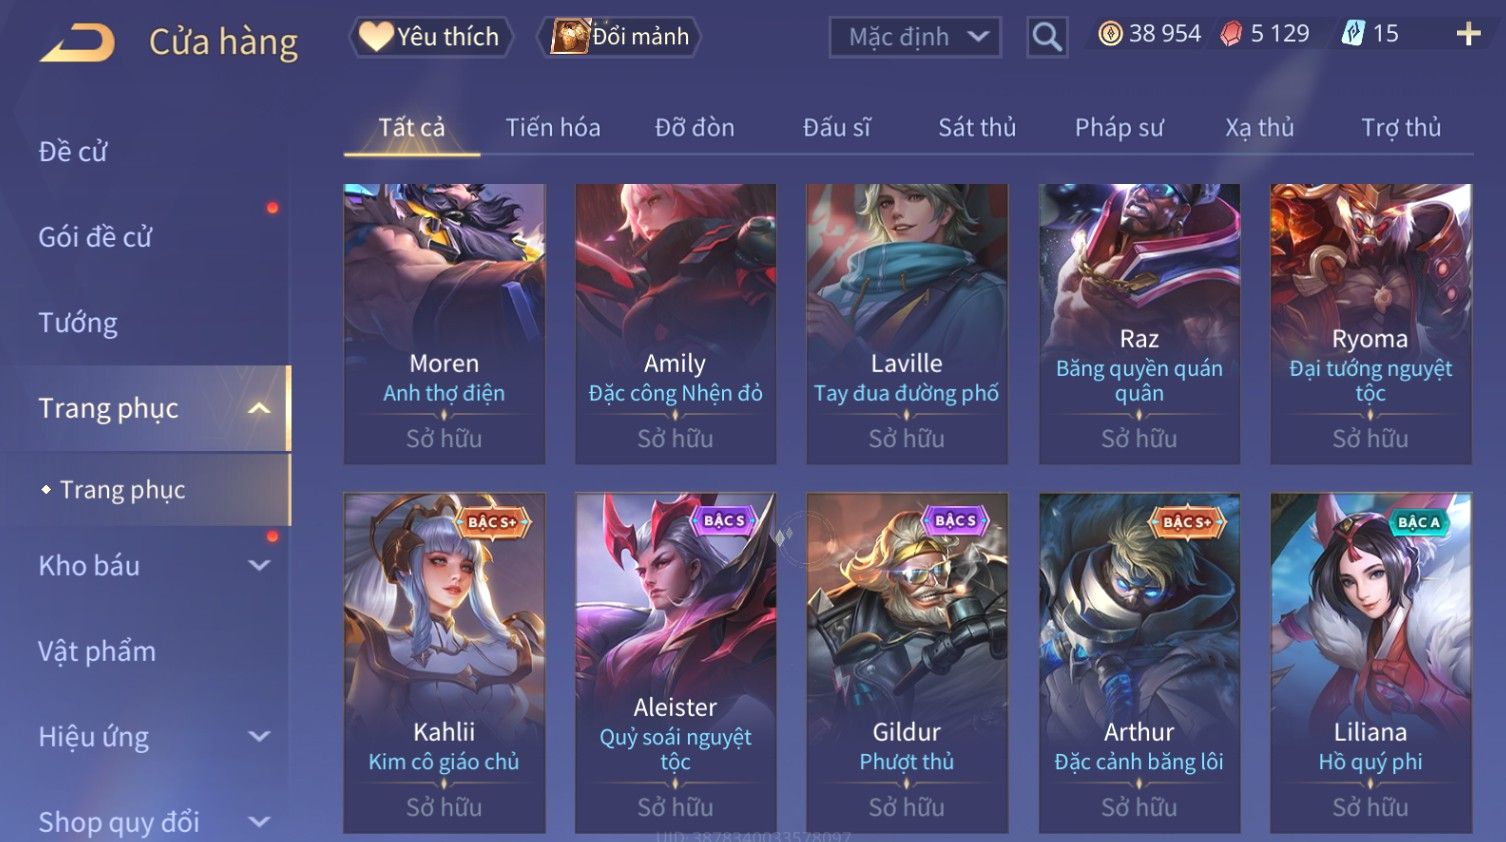Screen dimensions: 1506x842
Task: Switch to the Pháp sư tab
Action: (1119, 128)
